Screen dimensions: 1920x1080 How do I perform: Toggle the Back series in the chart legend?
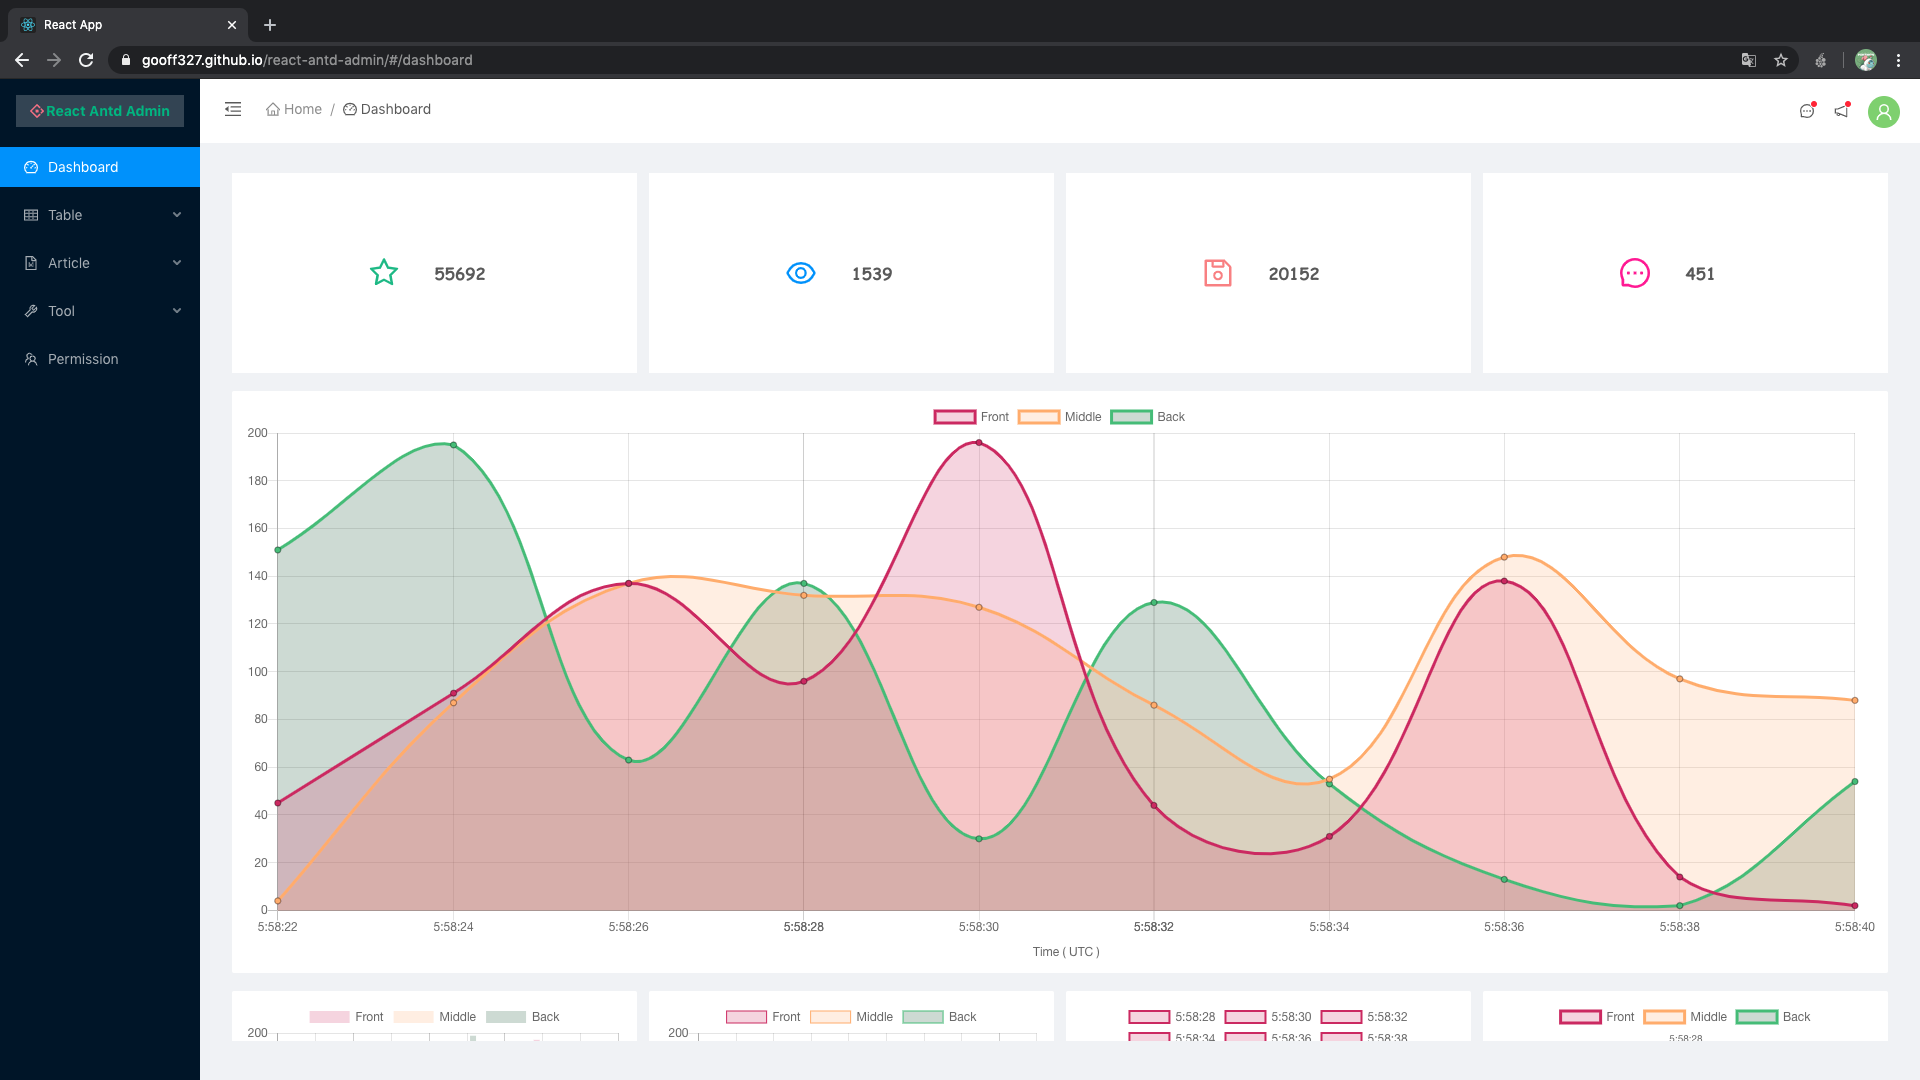point(1149,416)
